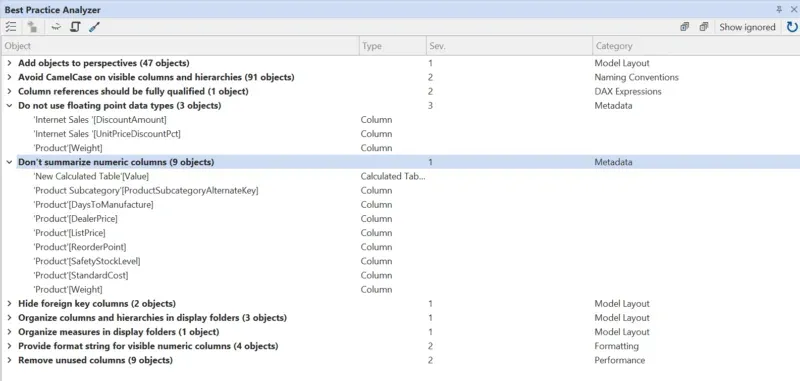Image resolution: width=800 pixels, height=381 pixels.
Task: Click the Column type cell of 'Product'[ListPrice]
Action: click(x=377, y=233)
